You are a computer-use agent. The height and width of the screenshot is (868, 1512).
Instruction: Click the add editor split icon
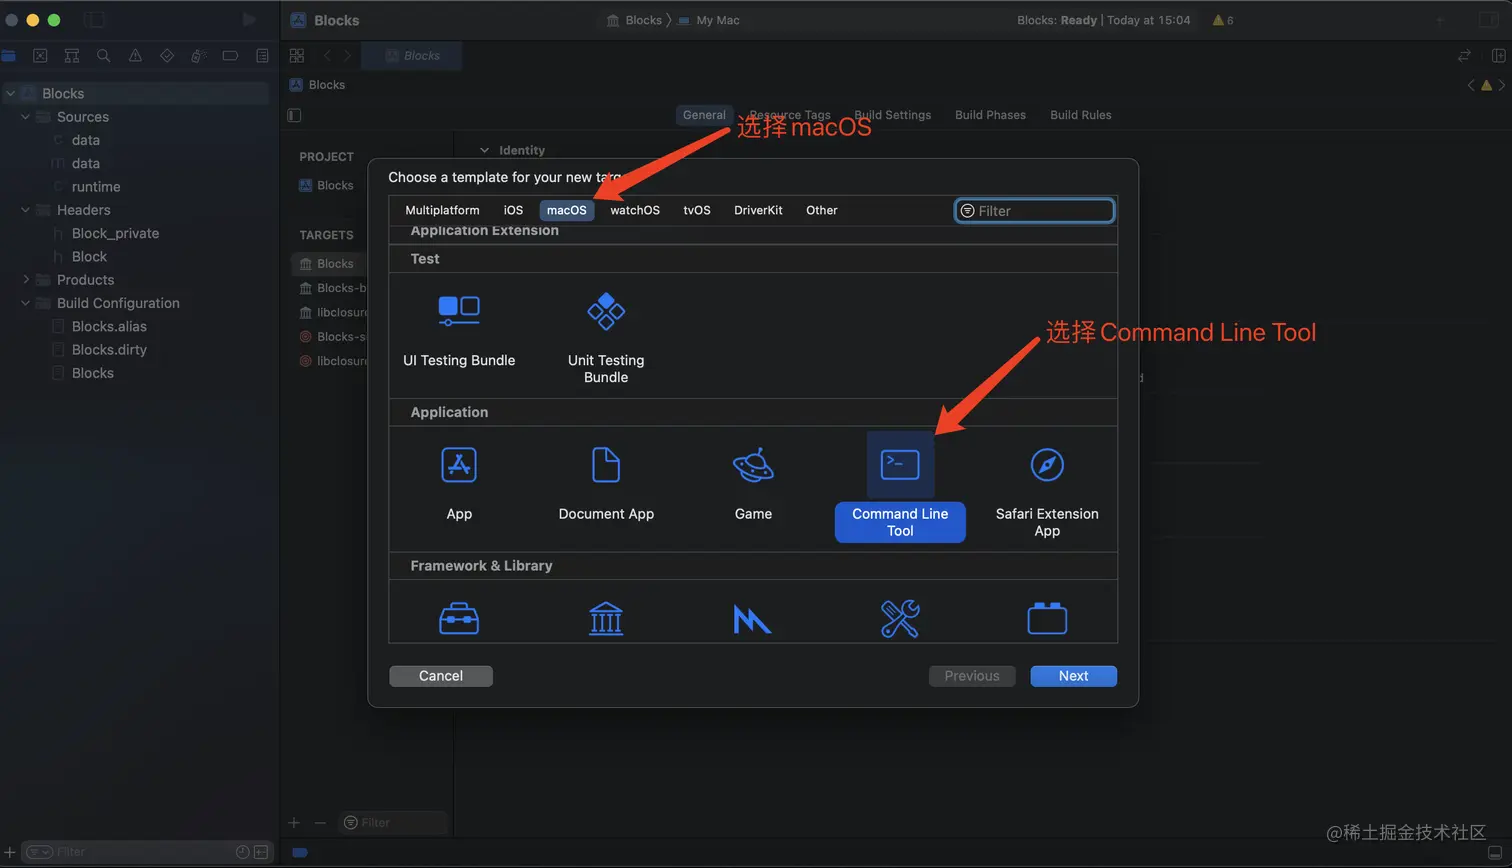(x=1499, y=56)
